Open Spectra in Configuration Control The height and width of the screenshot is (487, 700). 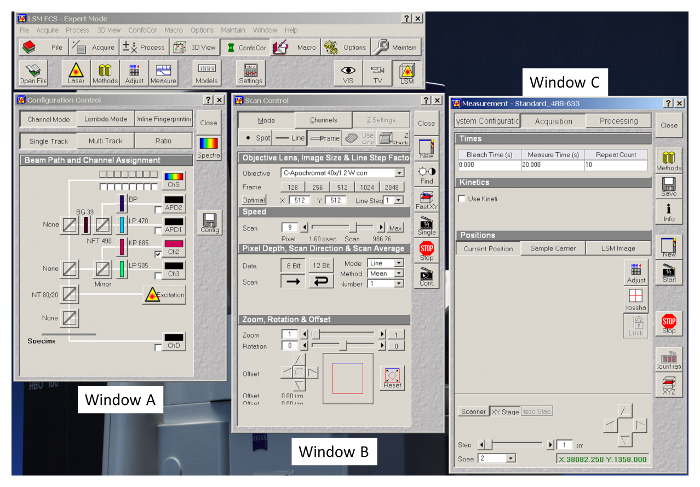210,147
